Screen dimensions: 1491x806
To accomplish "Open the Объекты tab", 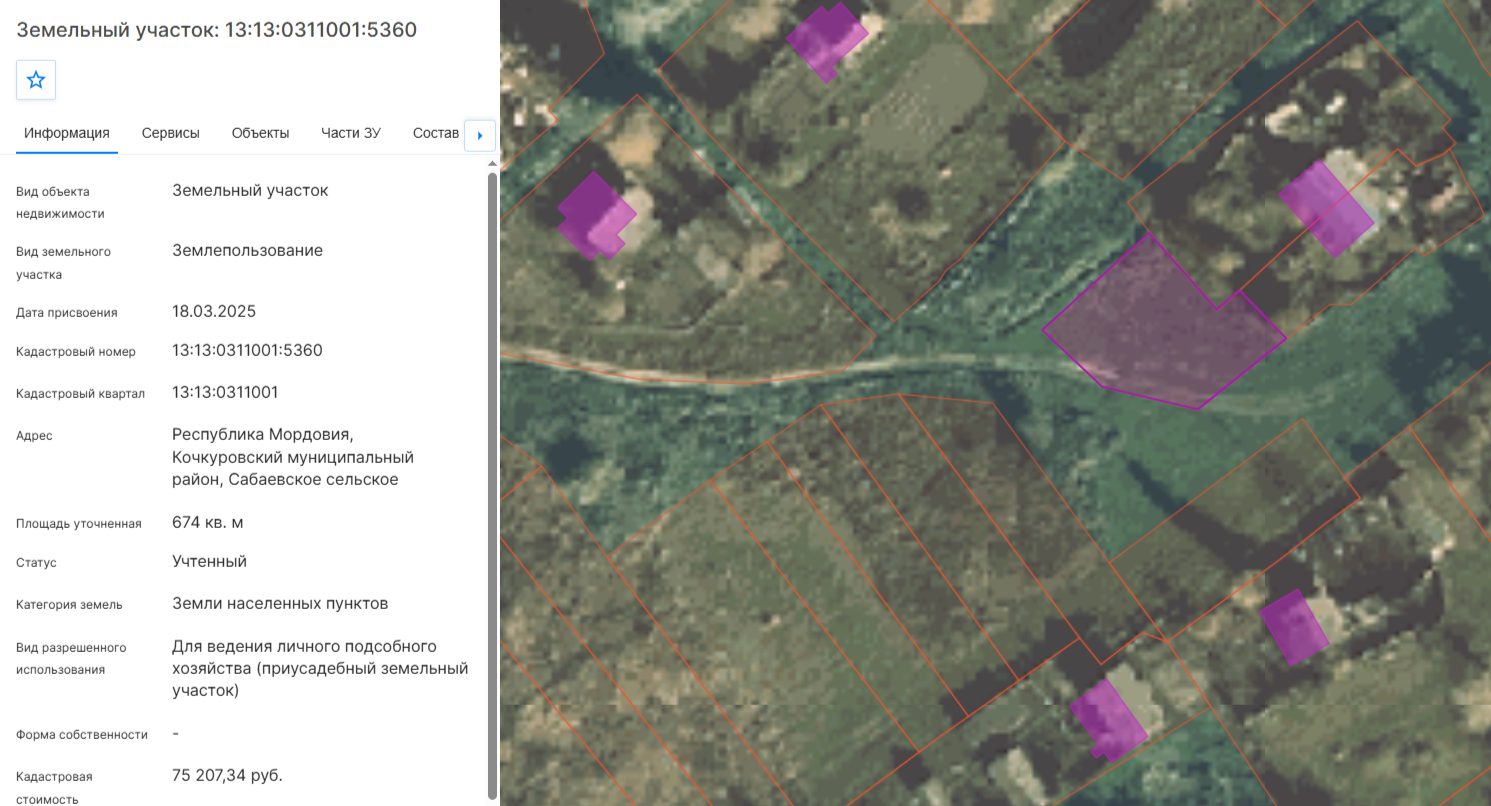I will click(260, 133).
